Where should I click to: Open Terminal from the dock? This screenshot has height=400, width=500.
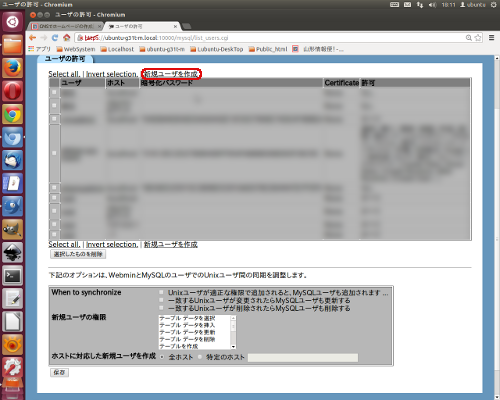pos(12,275)
